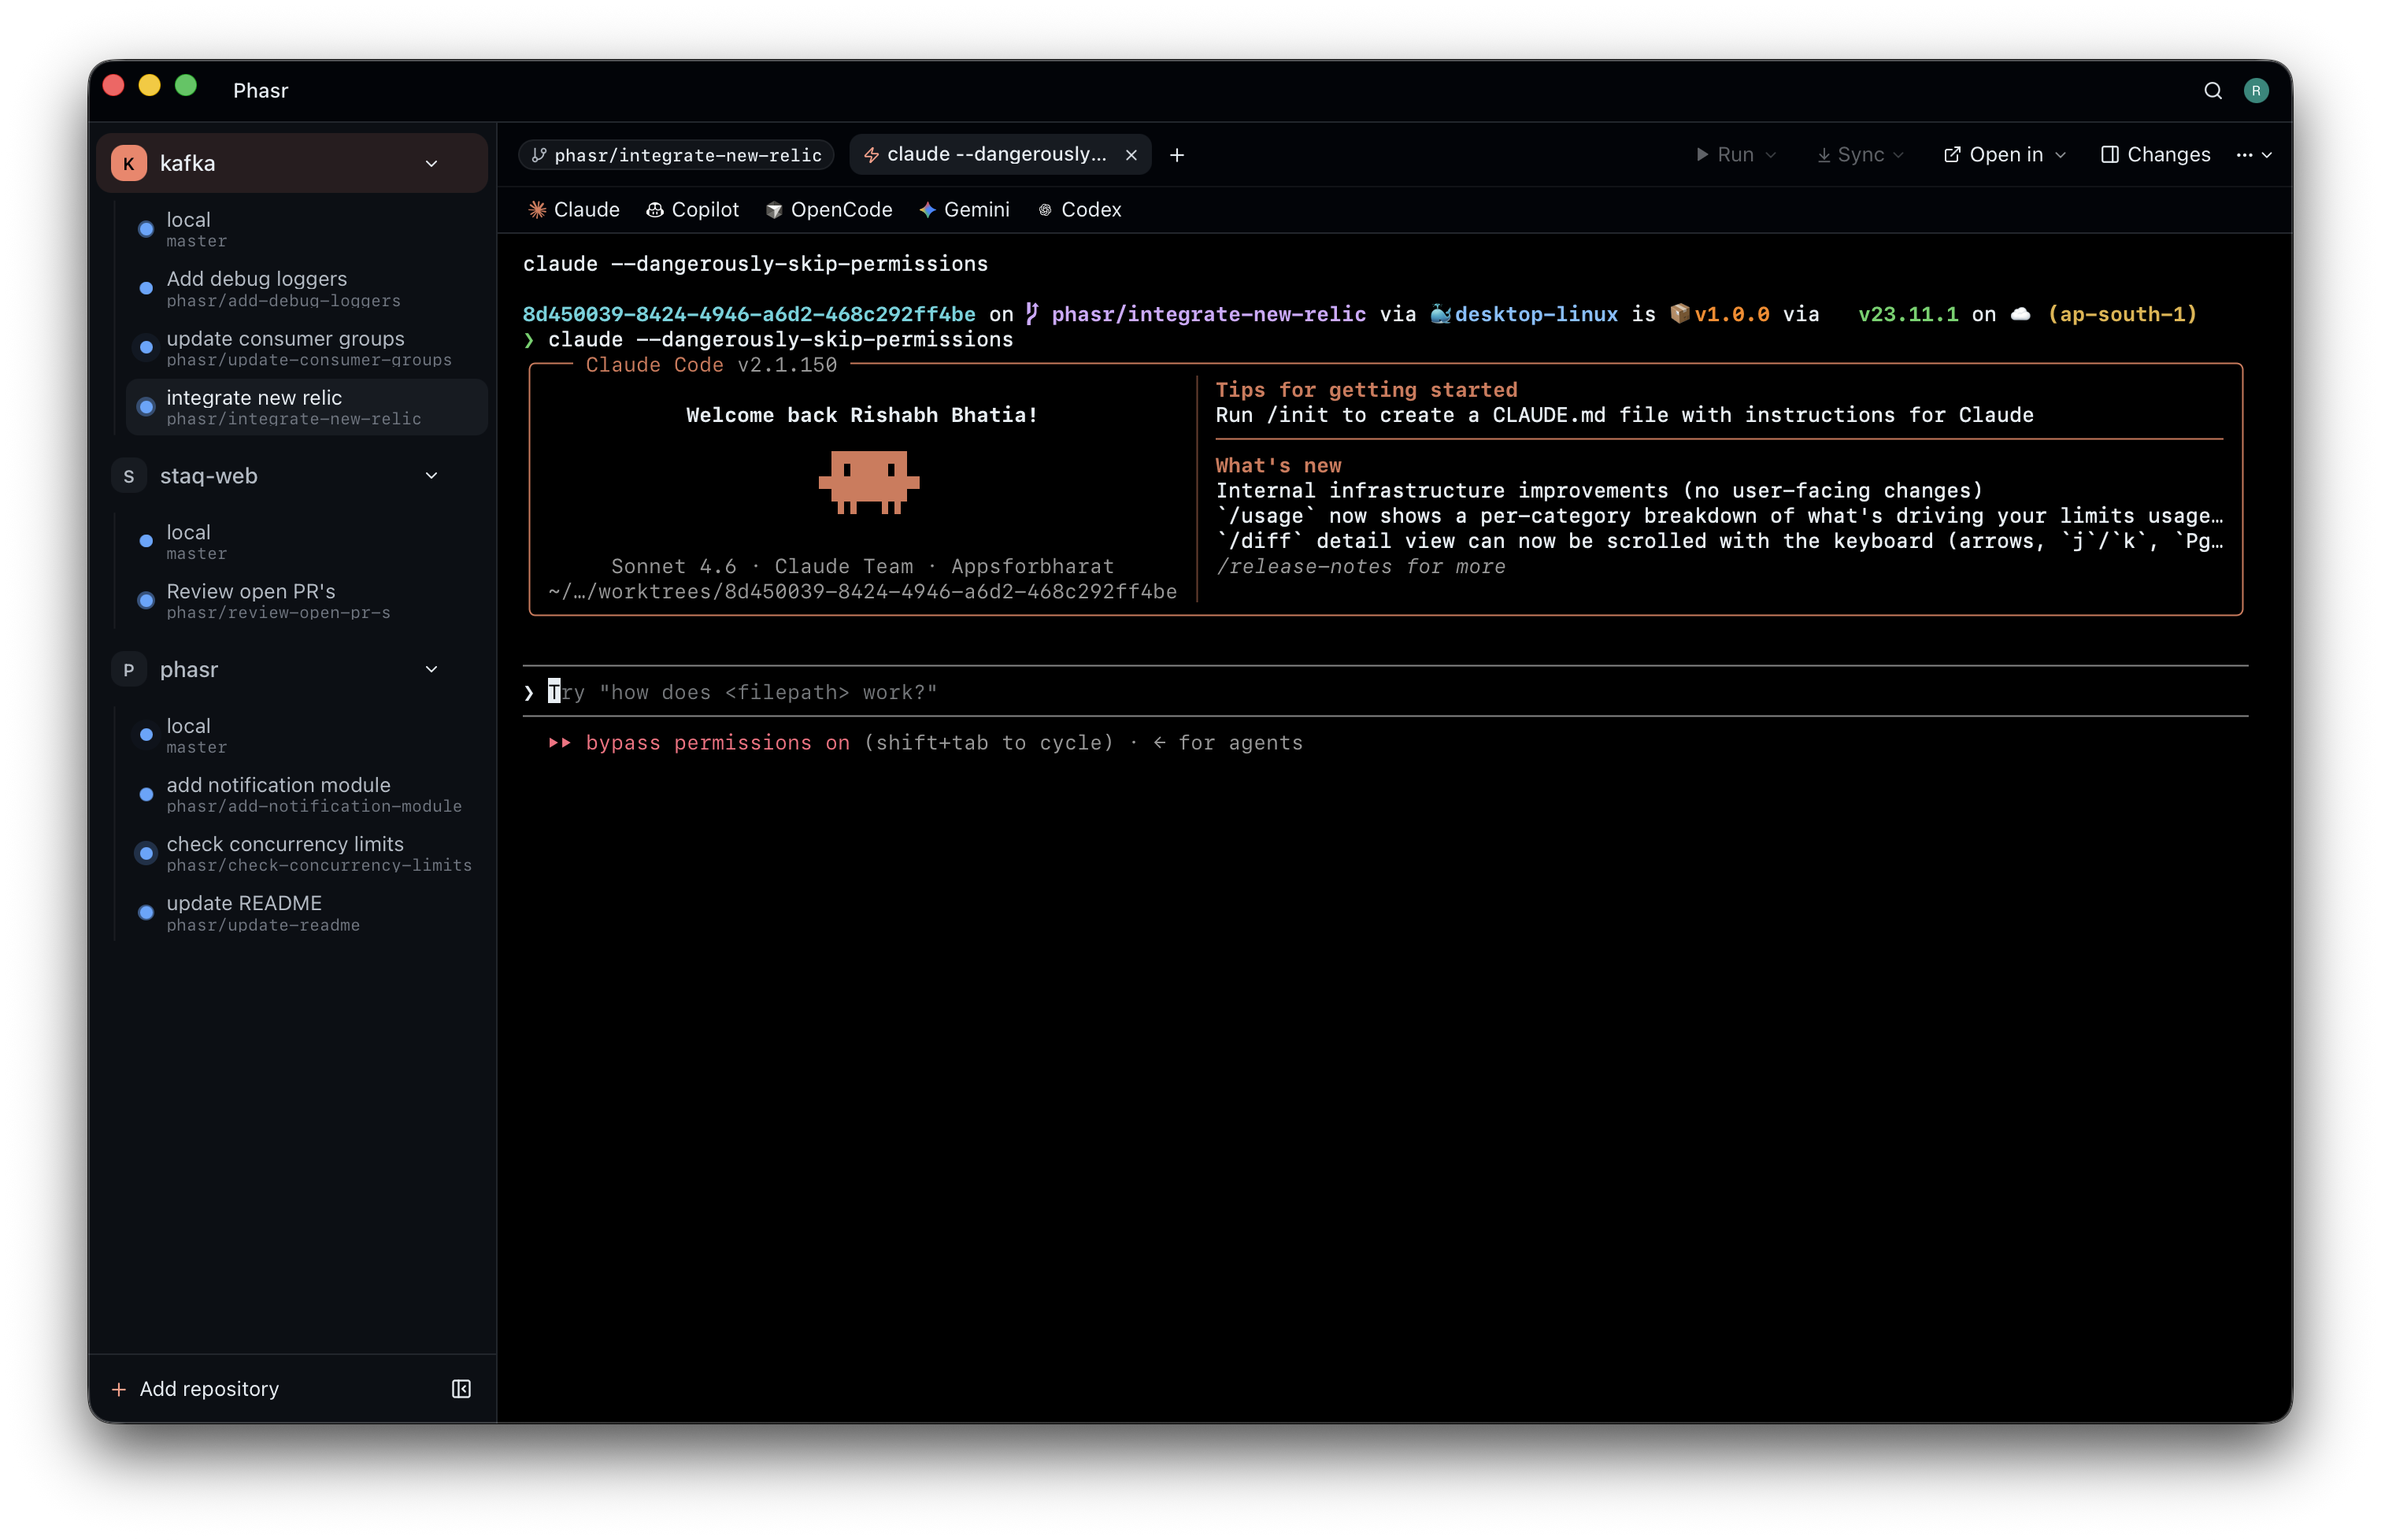Click 'Welcome back Rishabh Bhatia!' text
This screenshot has height=1540, width=2381.
coord(862,415)
